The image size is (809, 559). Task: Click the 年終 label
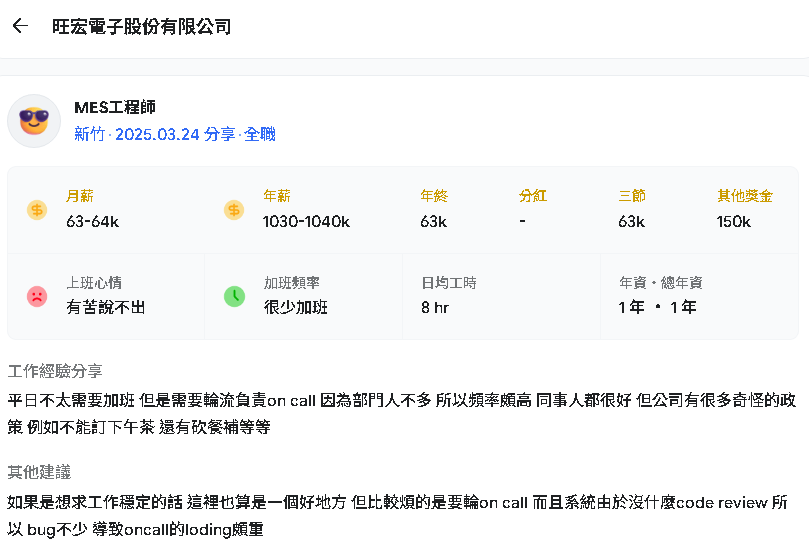pyautogui.click(x=434, y=196)
